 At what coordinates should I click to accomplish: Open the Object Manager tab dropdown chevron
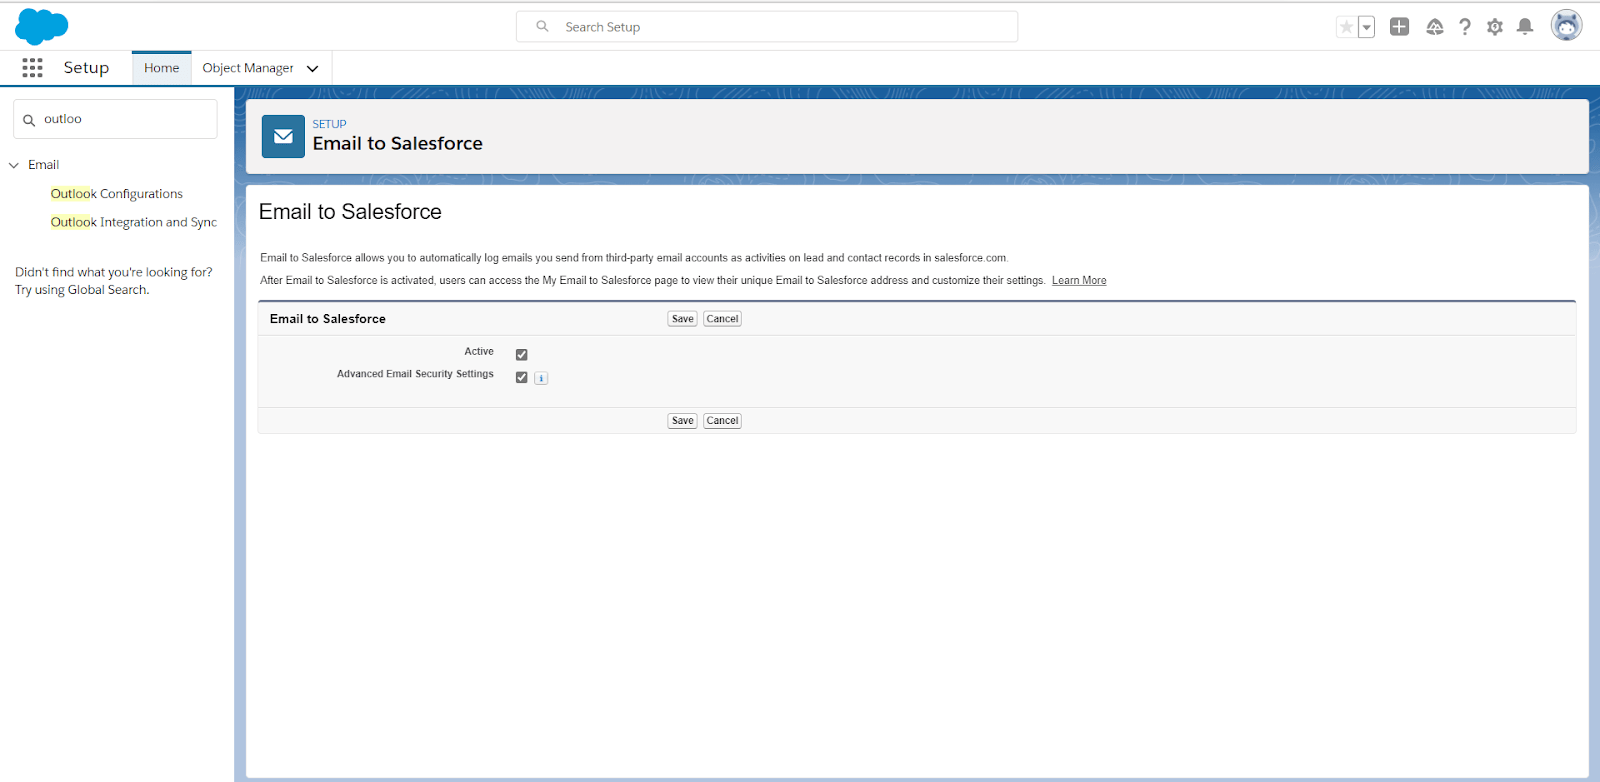(312, 69)
